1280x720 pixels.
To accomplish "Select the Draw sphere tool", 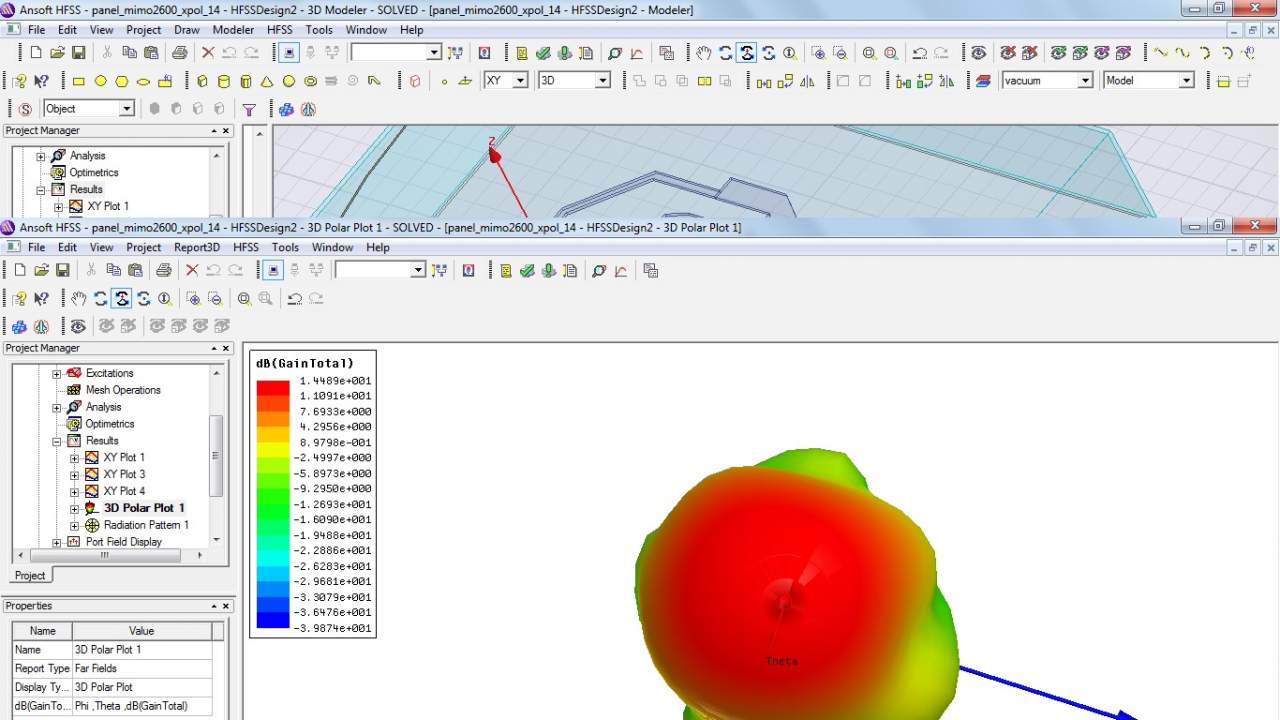I will (288, 81).
